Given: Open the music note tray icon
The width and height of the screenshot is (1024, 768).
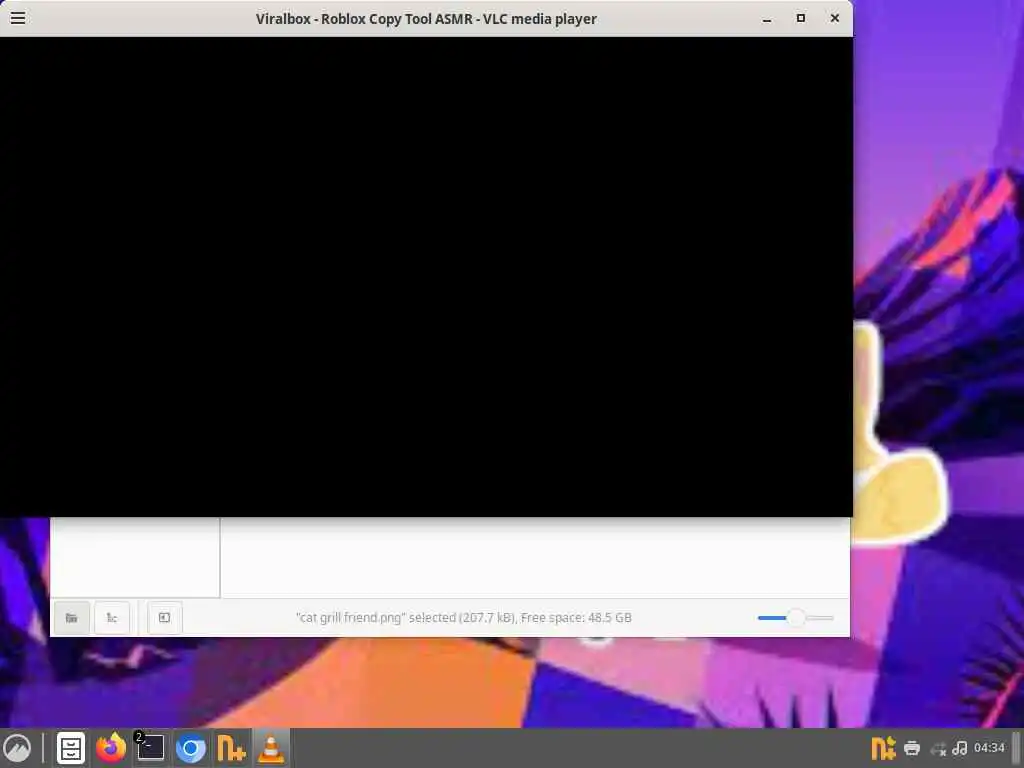Looking at the screenshot, I should click(x=959, y=748).
